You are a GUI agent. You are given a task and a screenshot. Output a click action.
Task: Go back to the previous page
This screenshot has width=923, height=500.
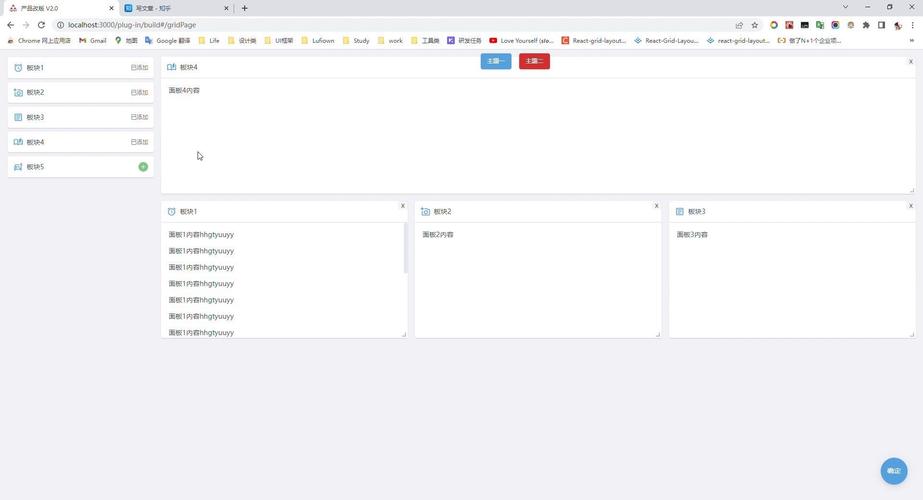pyautogui.click(x=11, y=25)
